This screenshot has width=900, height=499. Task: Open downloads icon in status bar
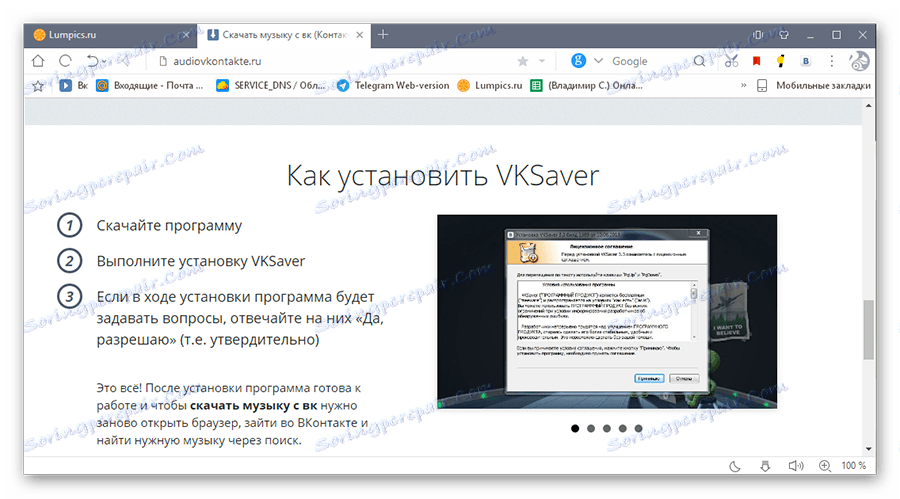click(x=765, y=466)
